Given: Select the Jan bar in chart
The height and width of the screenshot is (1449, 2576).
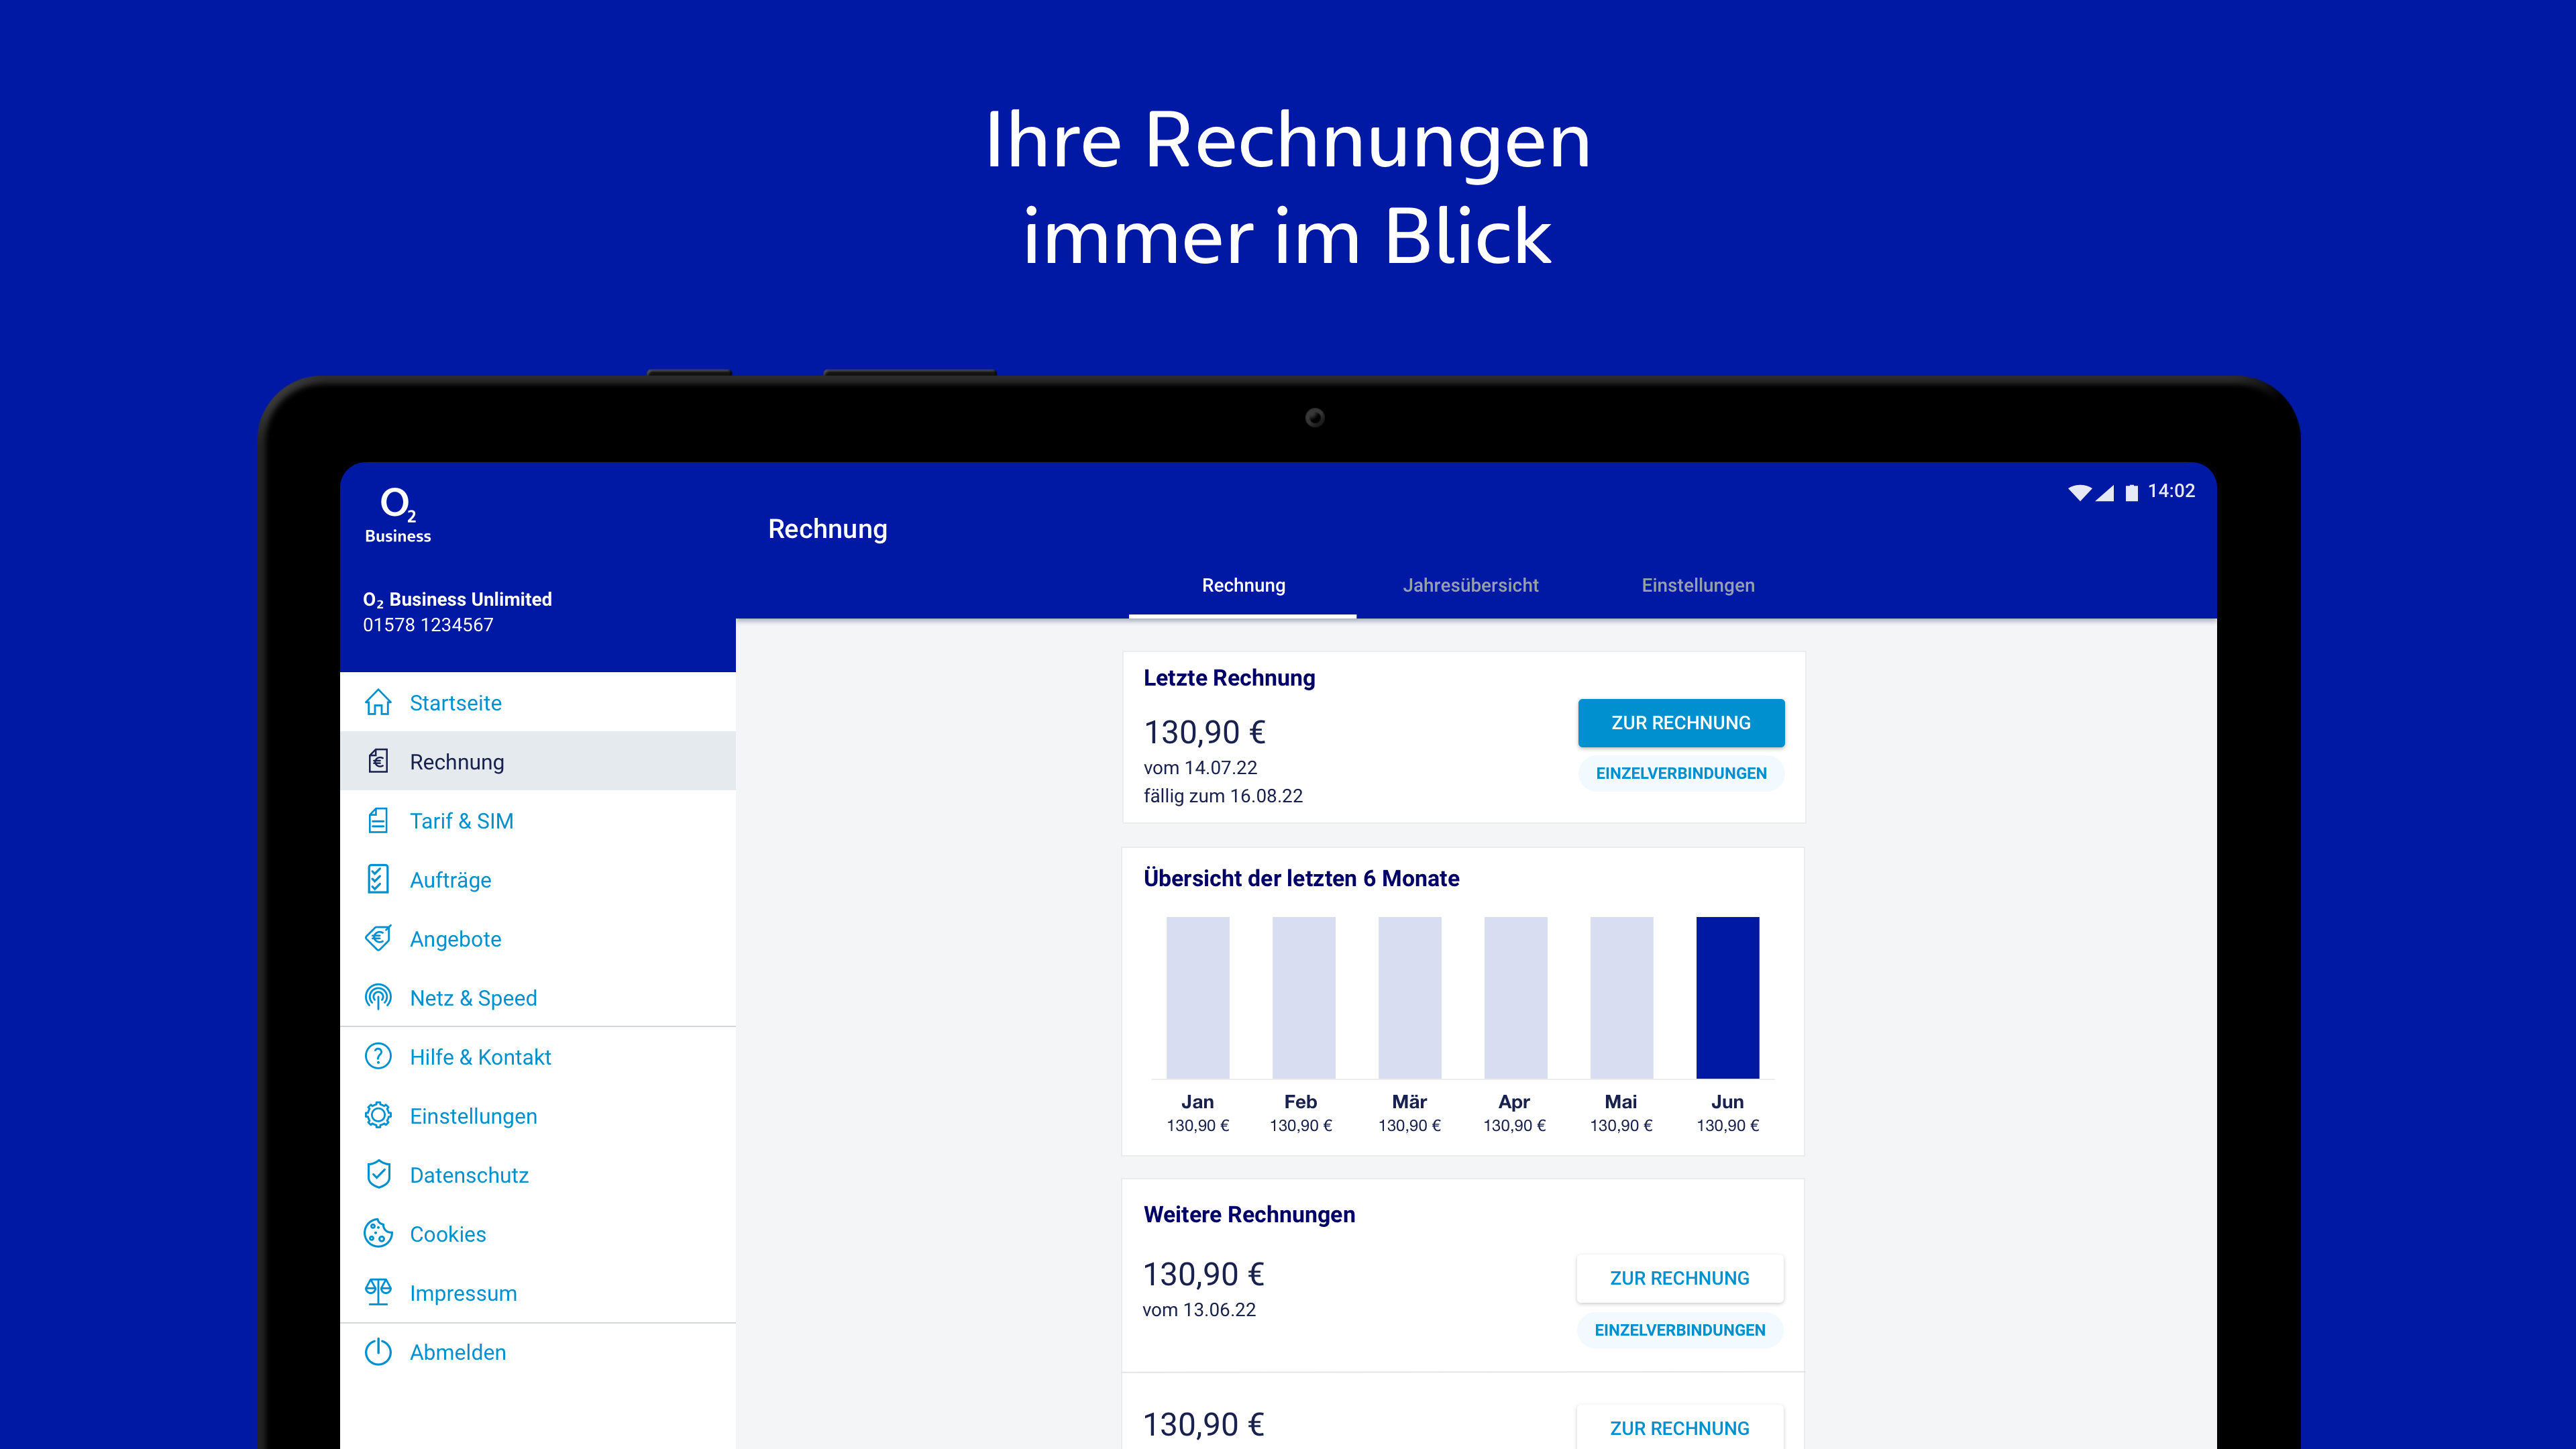Looking at the screenshot, I should click(x=1197, y=997).
